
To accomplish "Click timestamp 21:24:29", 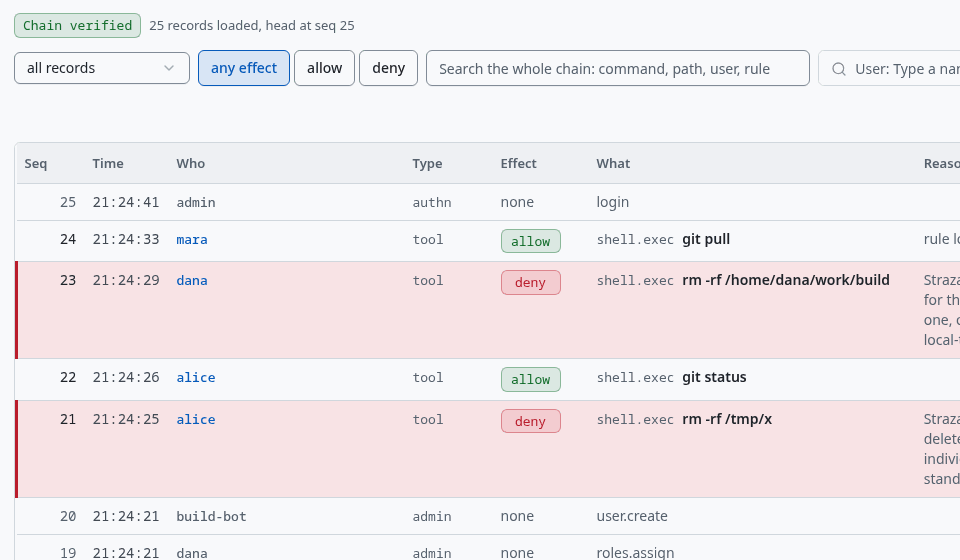I will (126, 280).
